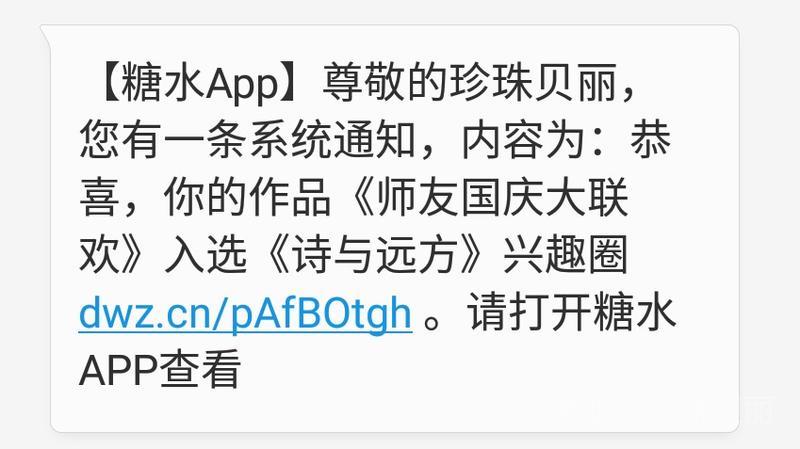The height and width of the screenshot is (449, 800).
Task: Click the words 兴趣圈 after the circle name
Action: (x=565, y=255)
